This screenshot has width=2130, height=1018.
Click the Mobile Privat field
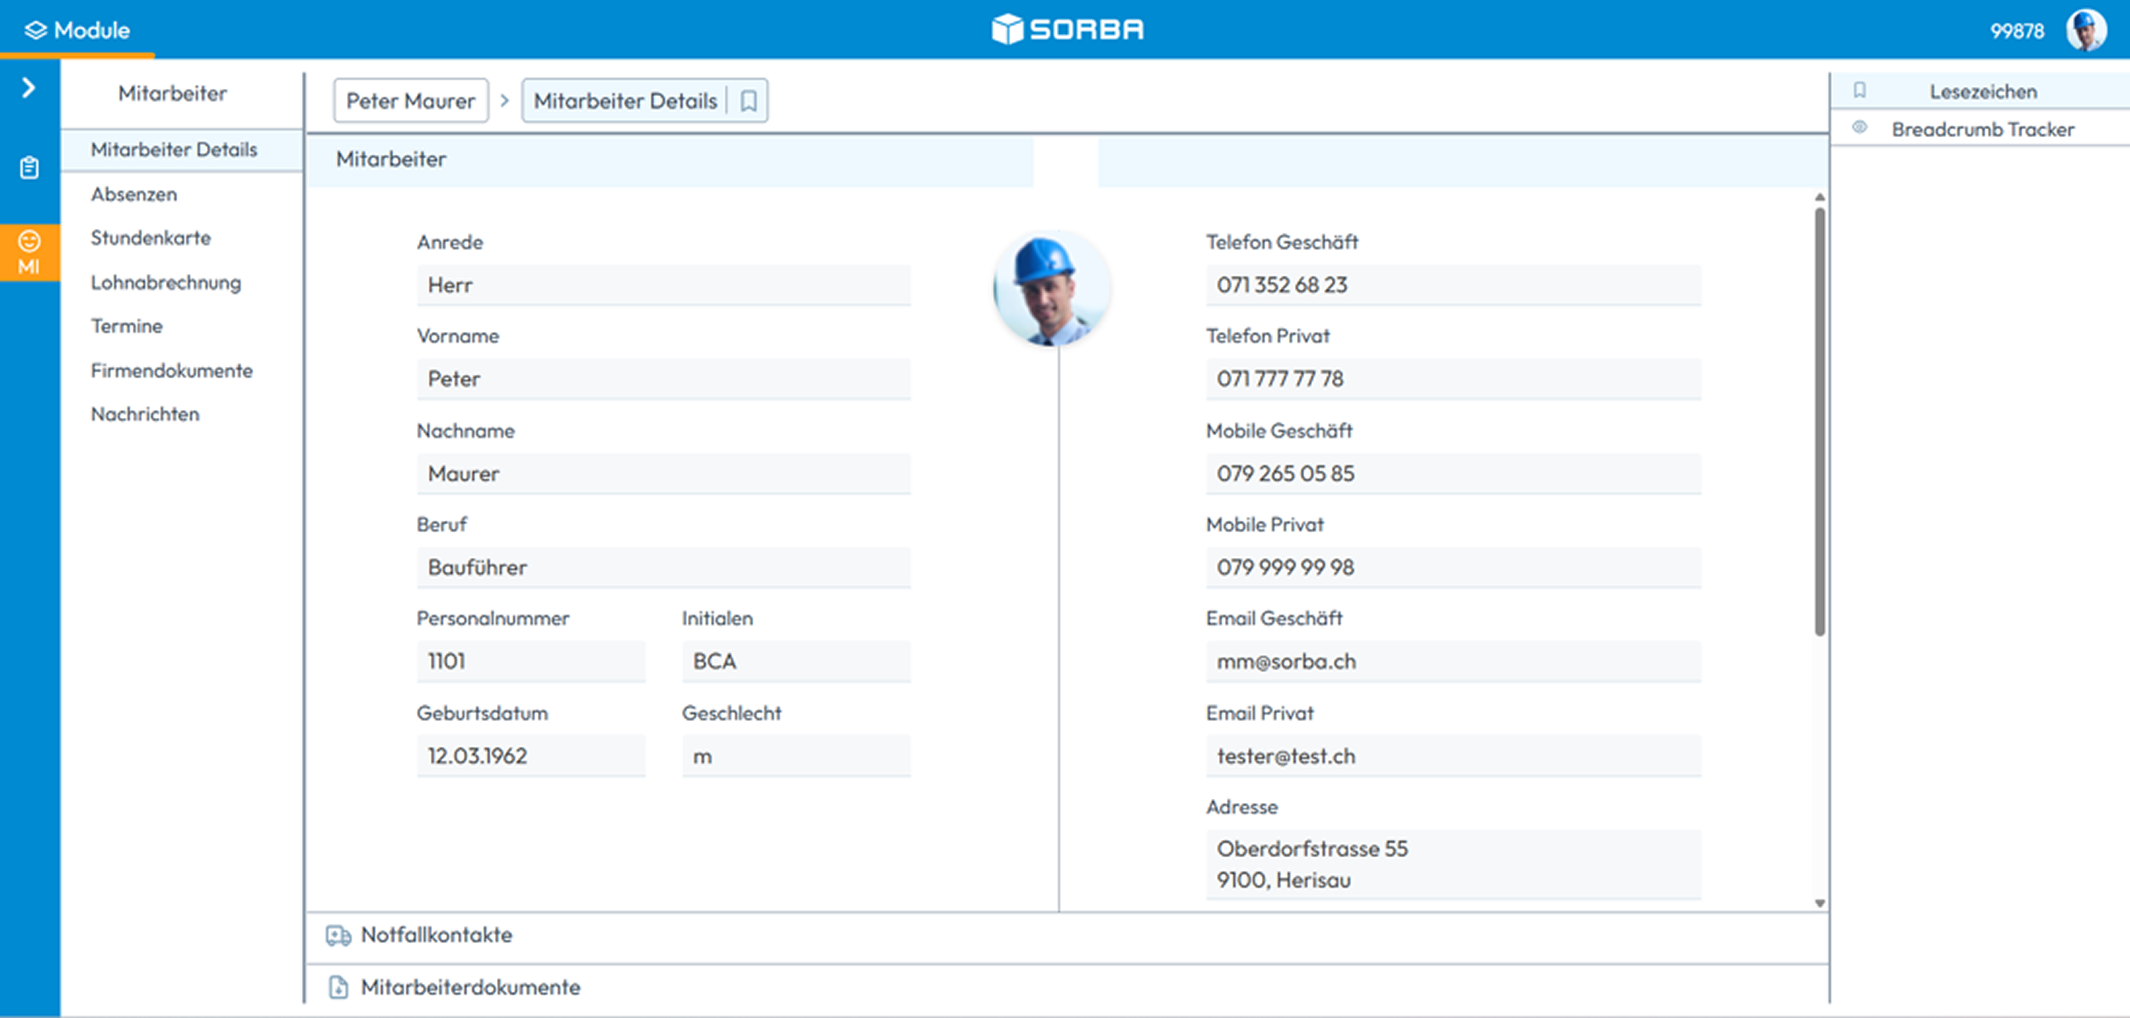coord(1453,567)
